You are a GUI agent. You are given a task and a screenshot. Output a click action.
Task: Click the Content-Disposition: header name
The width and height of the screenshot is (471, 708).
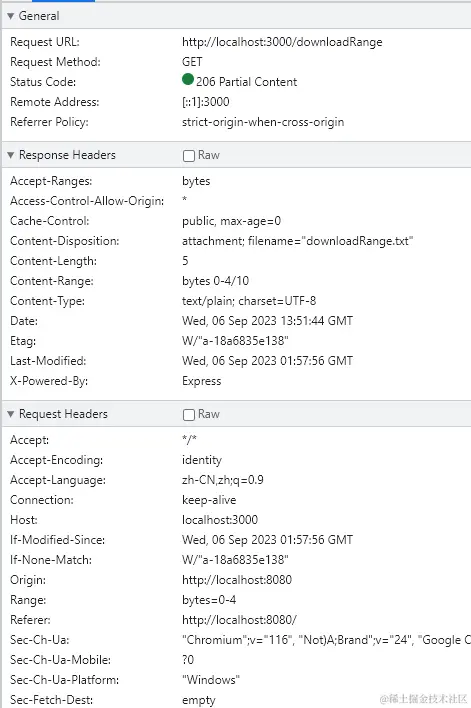65,241
